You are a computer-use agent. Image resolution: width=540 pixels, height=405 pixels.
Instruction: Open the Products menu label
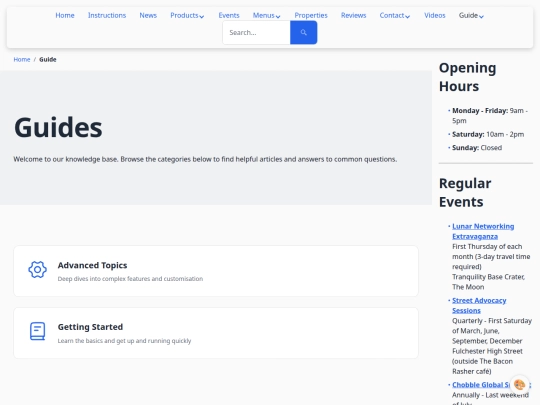(184, 15)
